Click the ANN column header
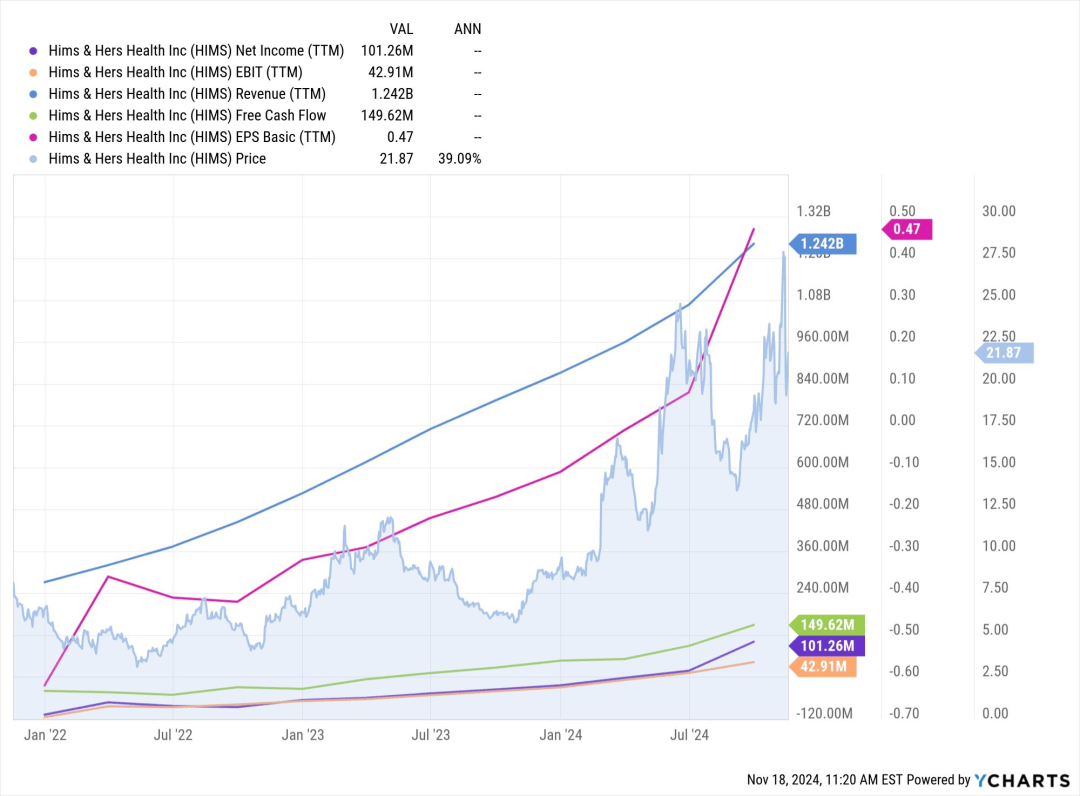This screenshot has height=796, width=1080. pos(468,29)
